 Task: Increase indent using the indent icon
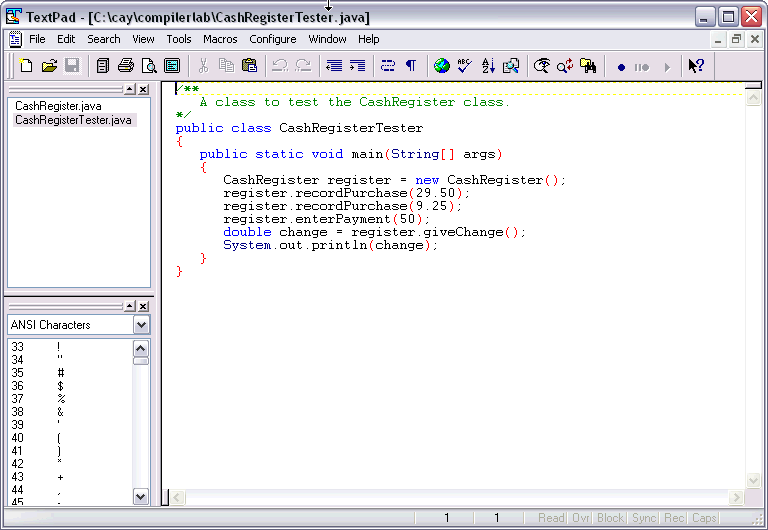[x=358, y=66]
